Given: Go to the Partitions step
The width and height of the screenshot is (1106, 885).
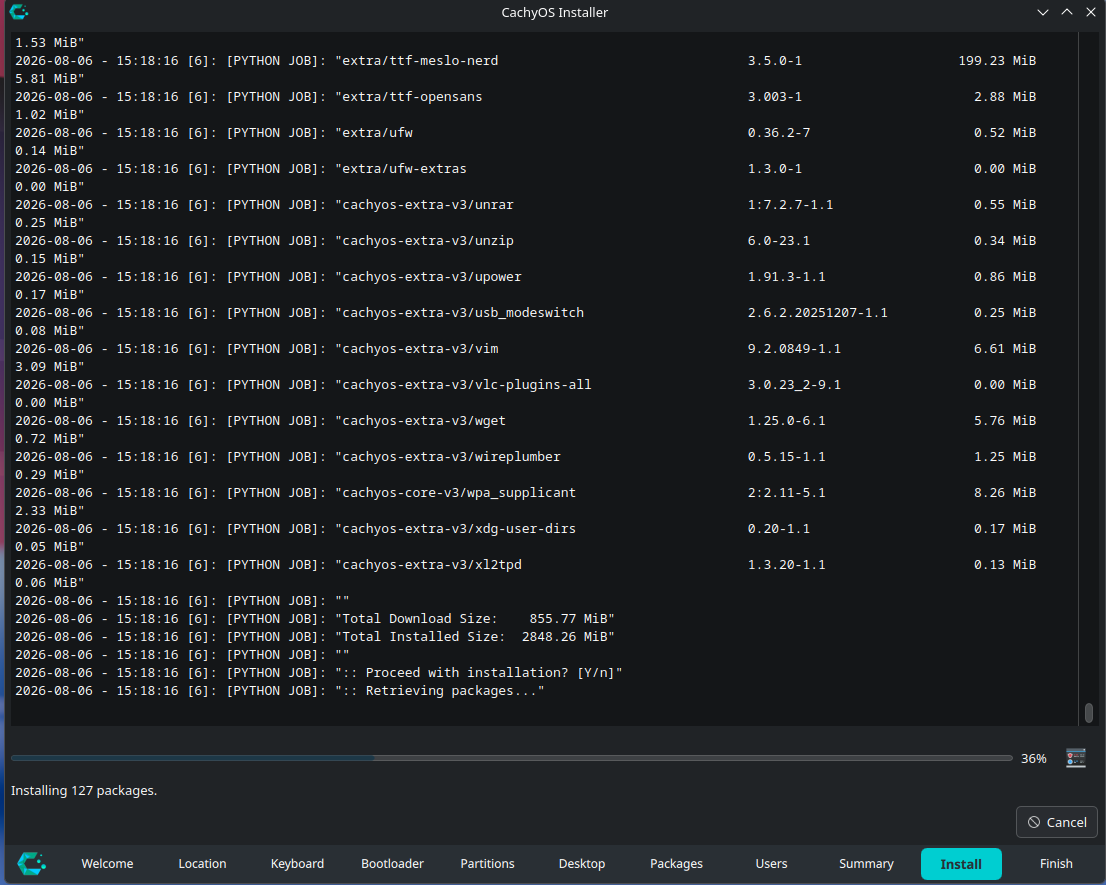Looking at the screenshot, I should tap(487, 863).
